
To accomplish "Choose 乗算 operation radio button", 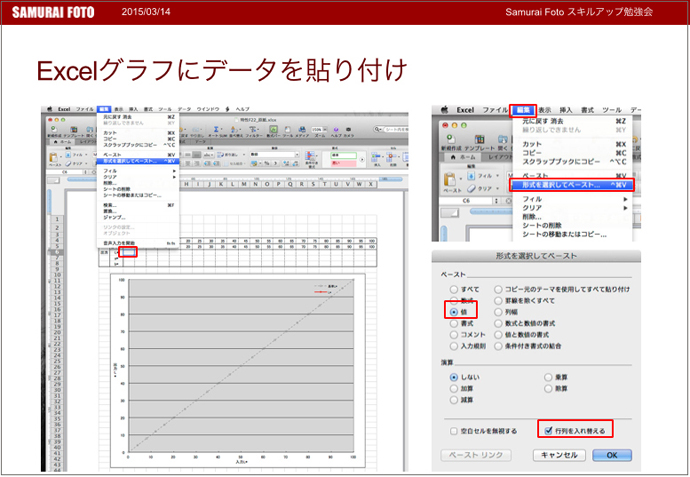I will pos(548,377).
